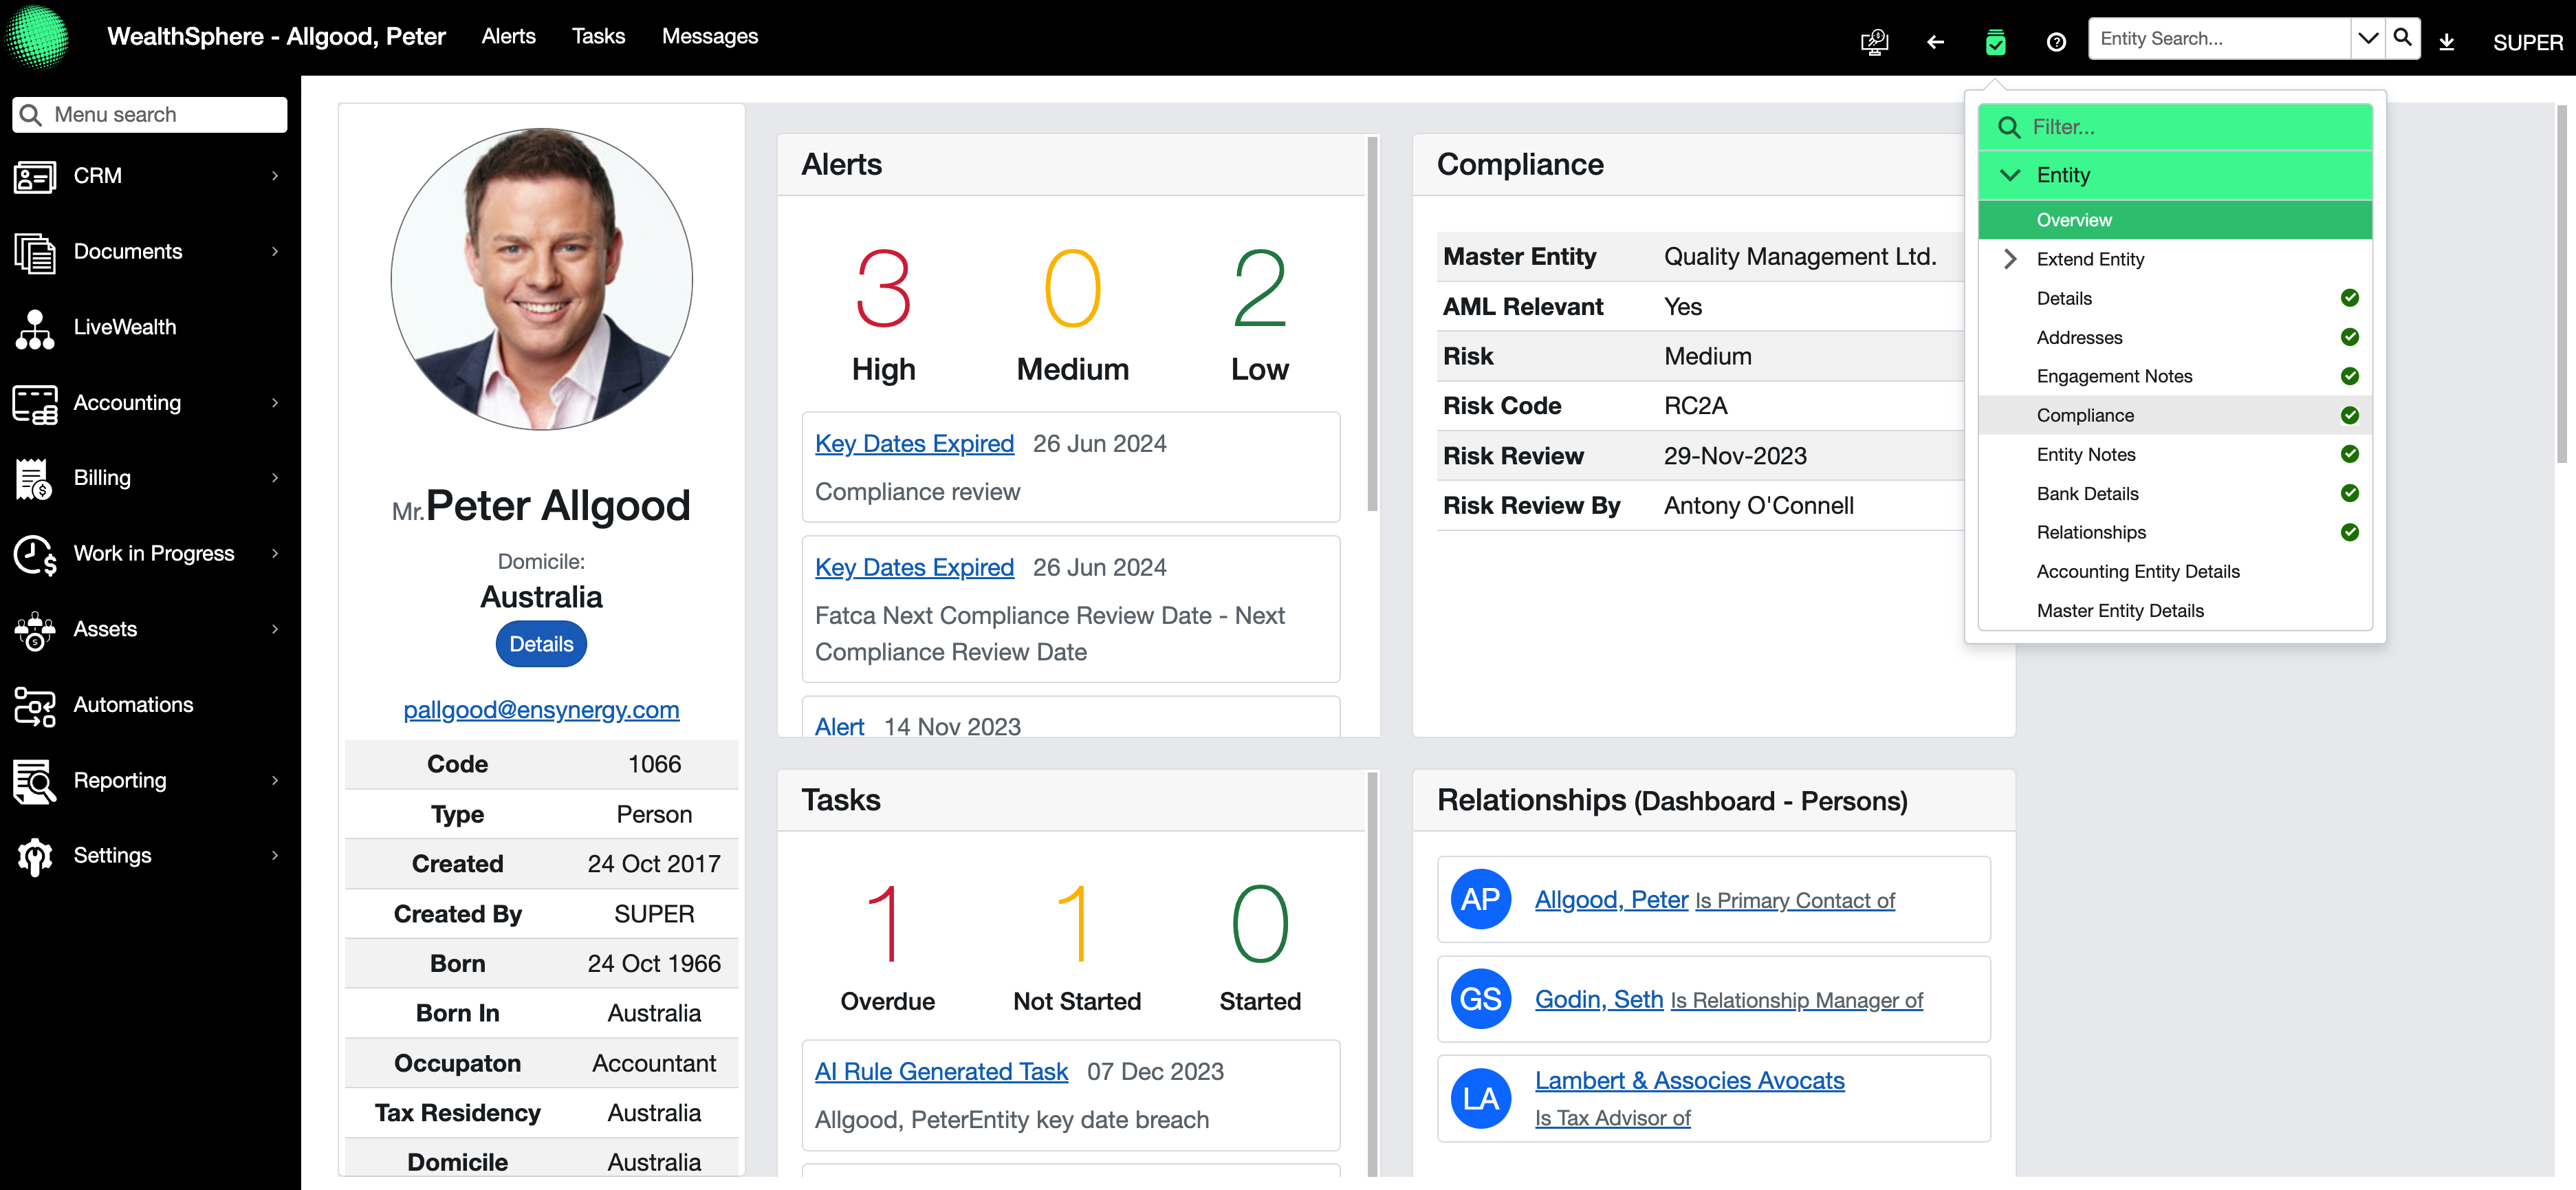Select Automations in the sidebar
Image resolution: width=2576 pixels, height=1190 pixels.
click(133, 705)
